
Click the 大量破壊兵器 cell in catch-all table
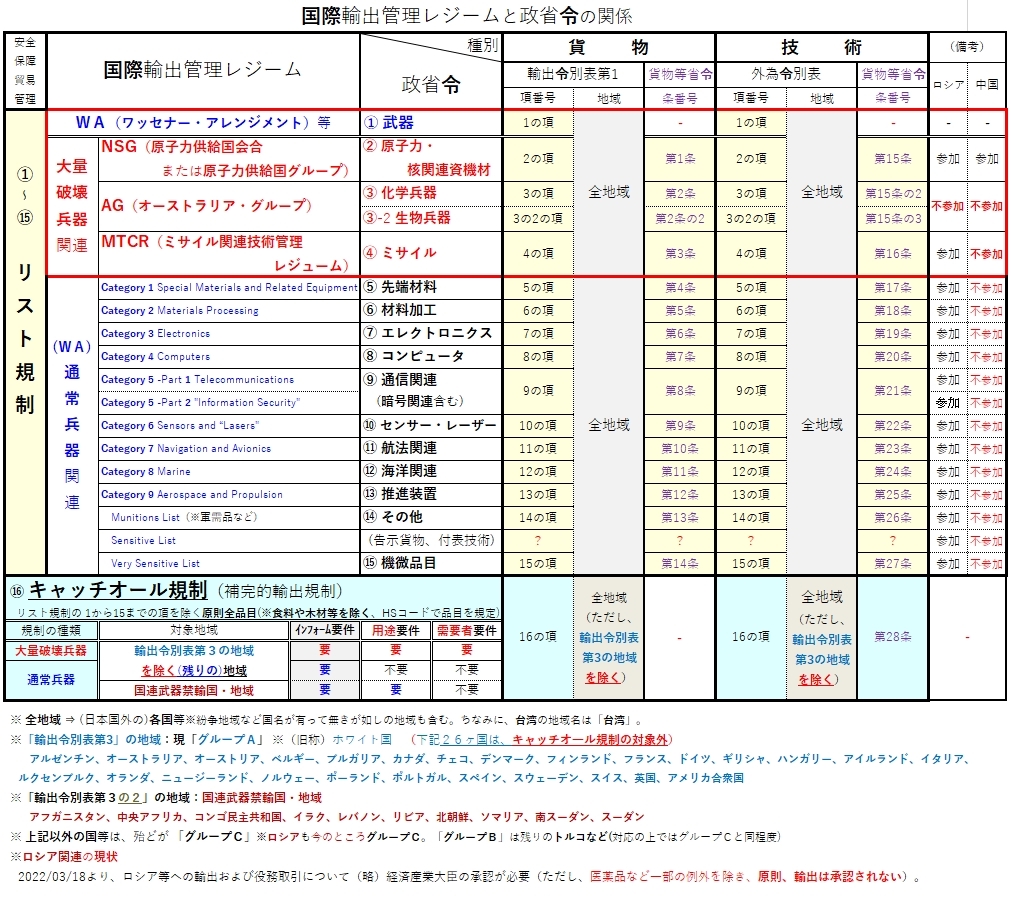pos(51,651)
